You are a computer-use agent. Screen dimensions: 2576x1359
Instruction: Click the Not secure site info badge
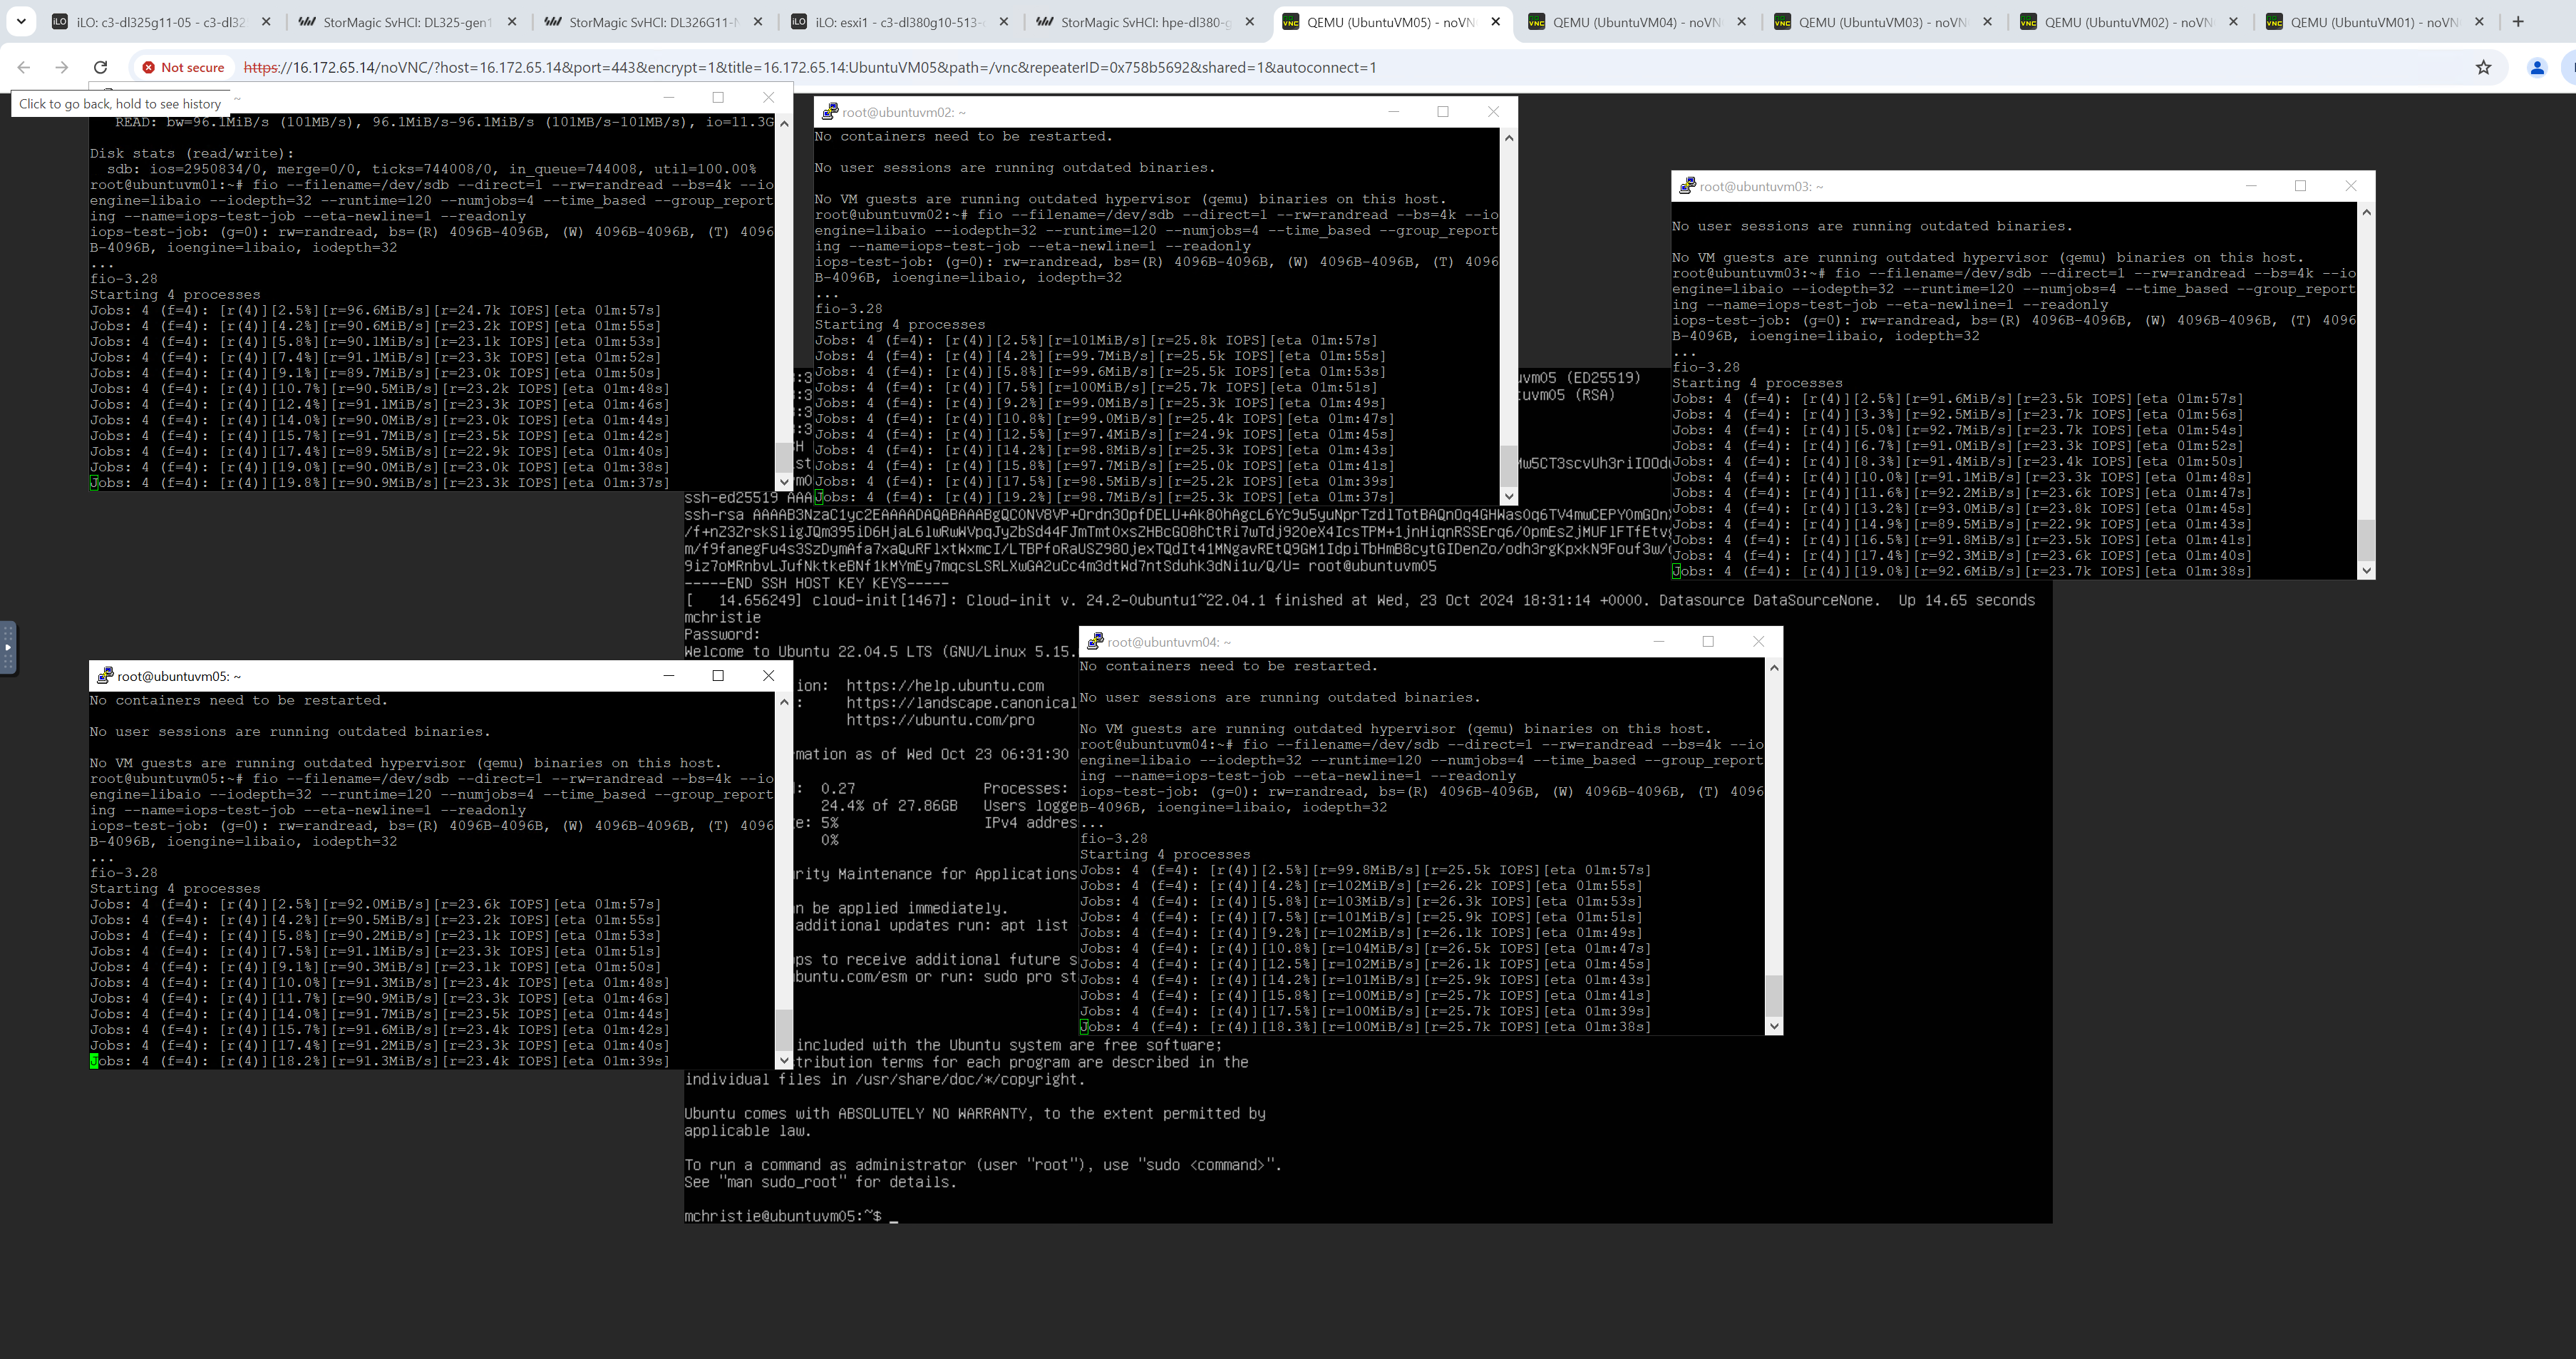pyautogui.click(x=183, y=67)
